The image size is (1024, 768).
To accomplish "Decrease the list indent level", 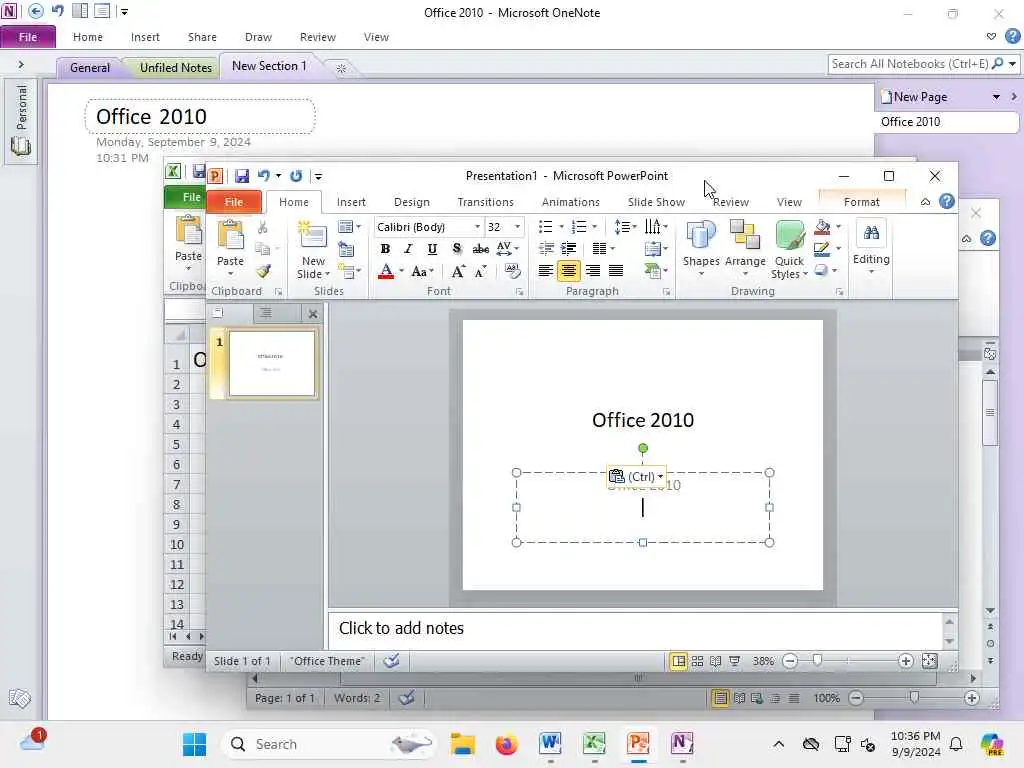I will click(546, 249).
